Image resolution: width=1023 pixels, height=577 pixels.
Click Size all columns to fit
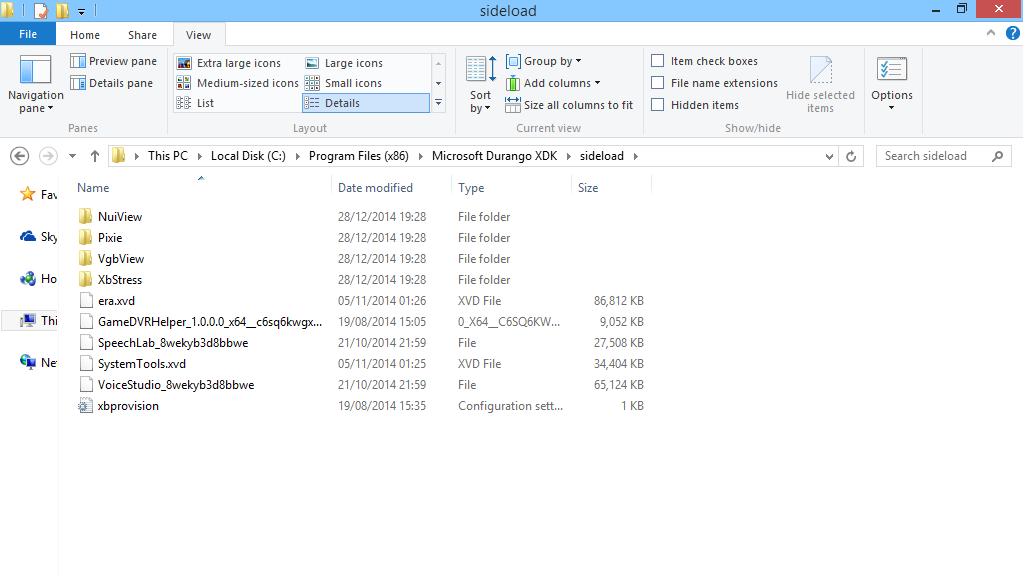570,105
